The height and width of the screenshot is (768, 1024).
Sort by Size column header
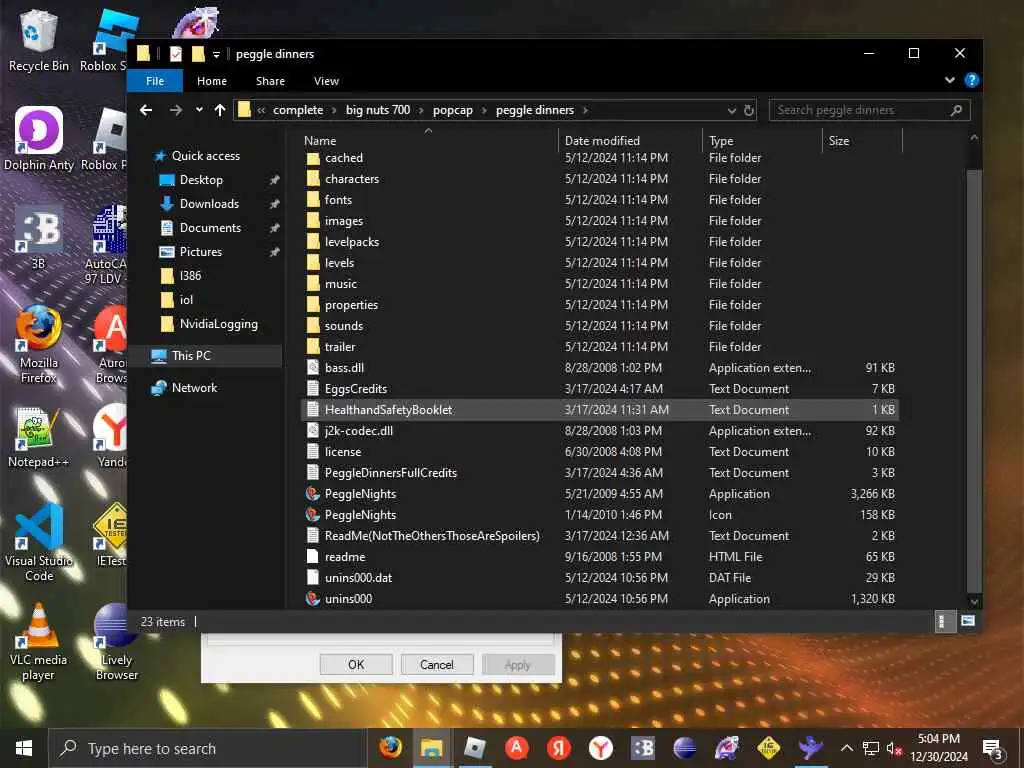[x=839, y=140]
